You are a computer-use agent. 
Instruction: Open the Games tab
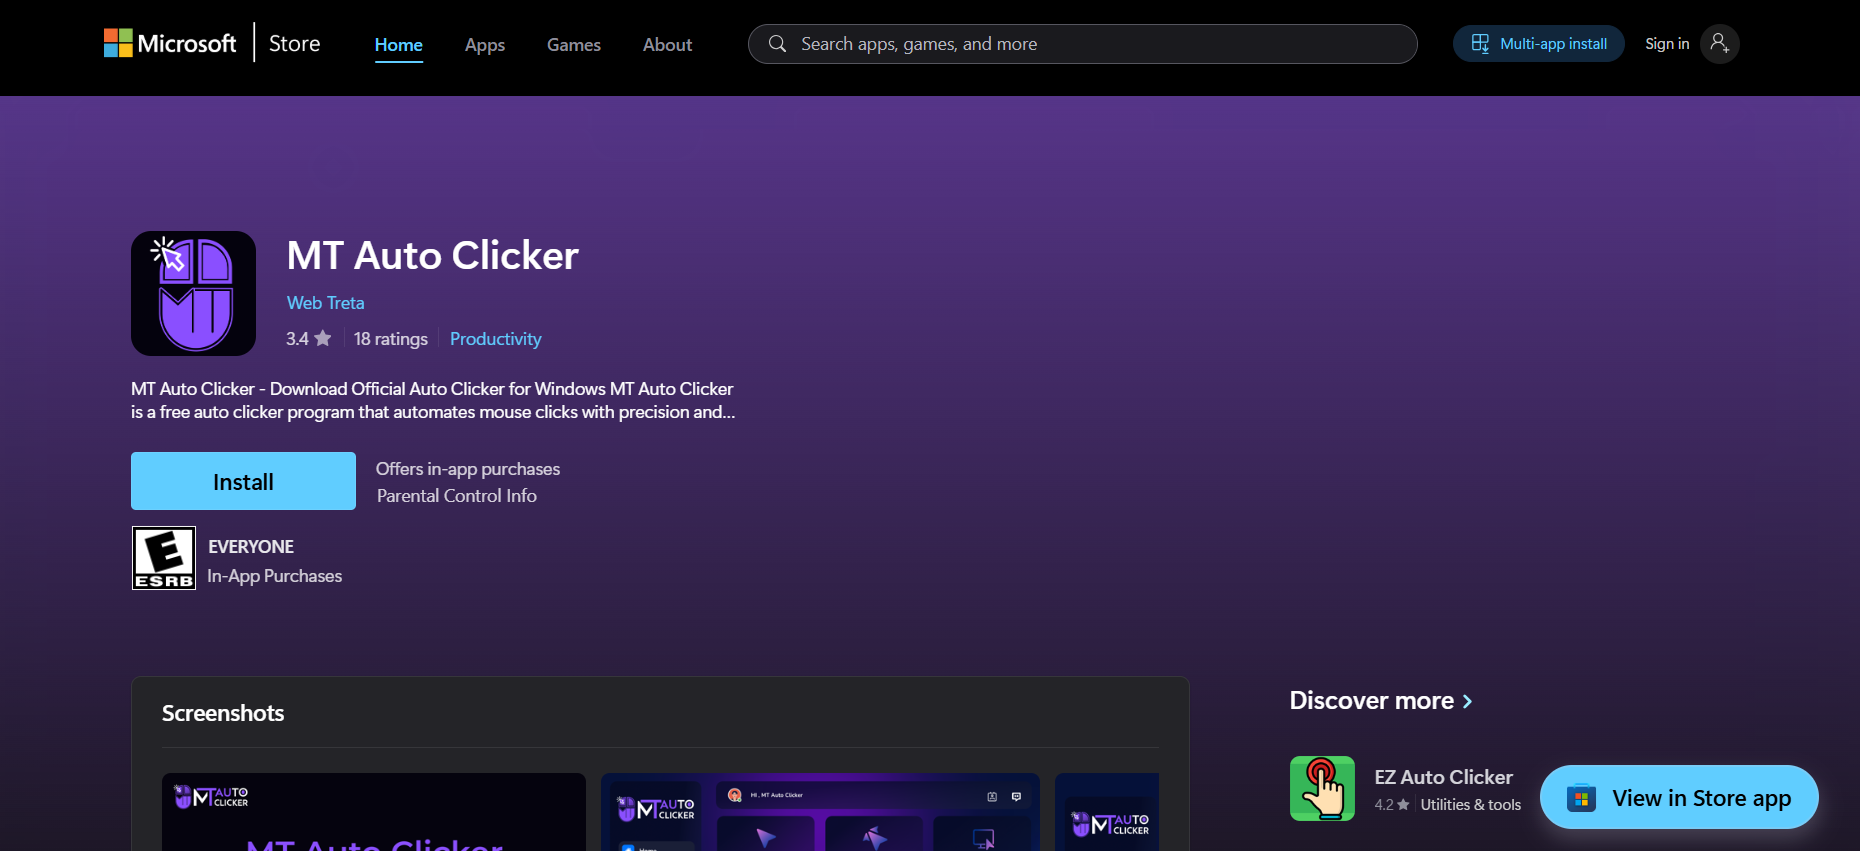[x=573, y=45]
